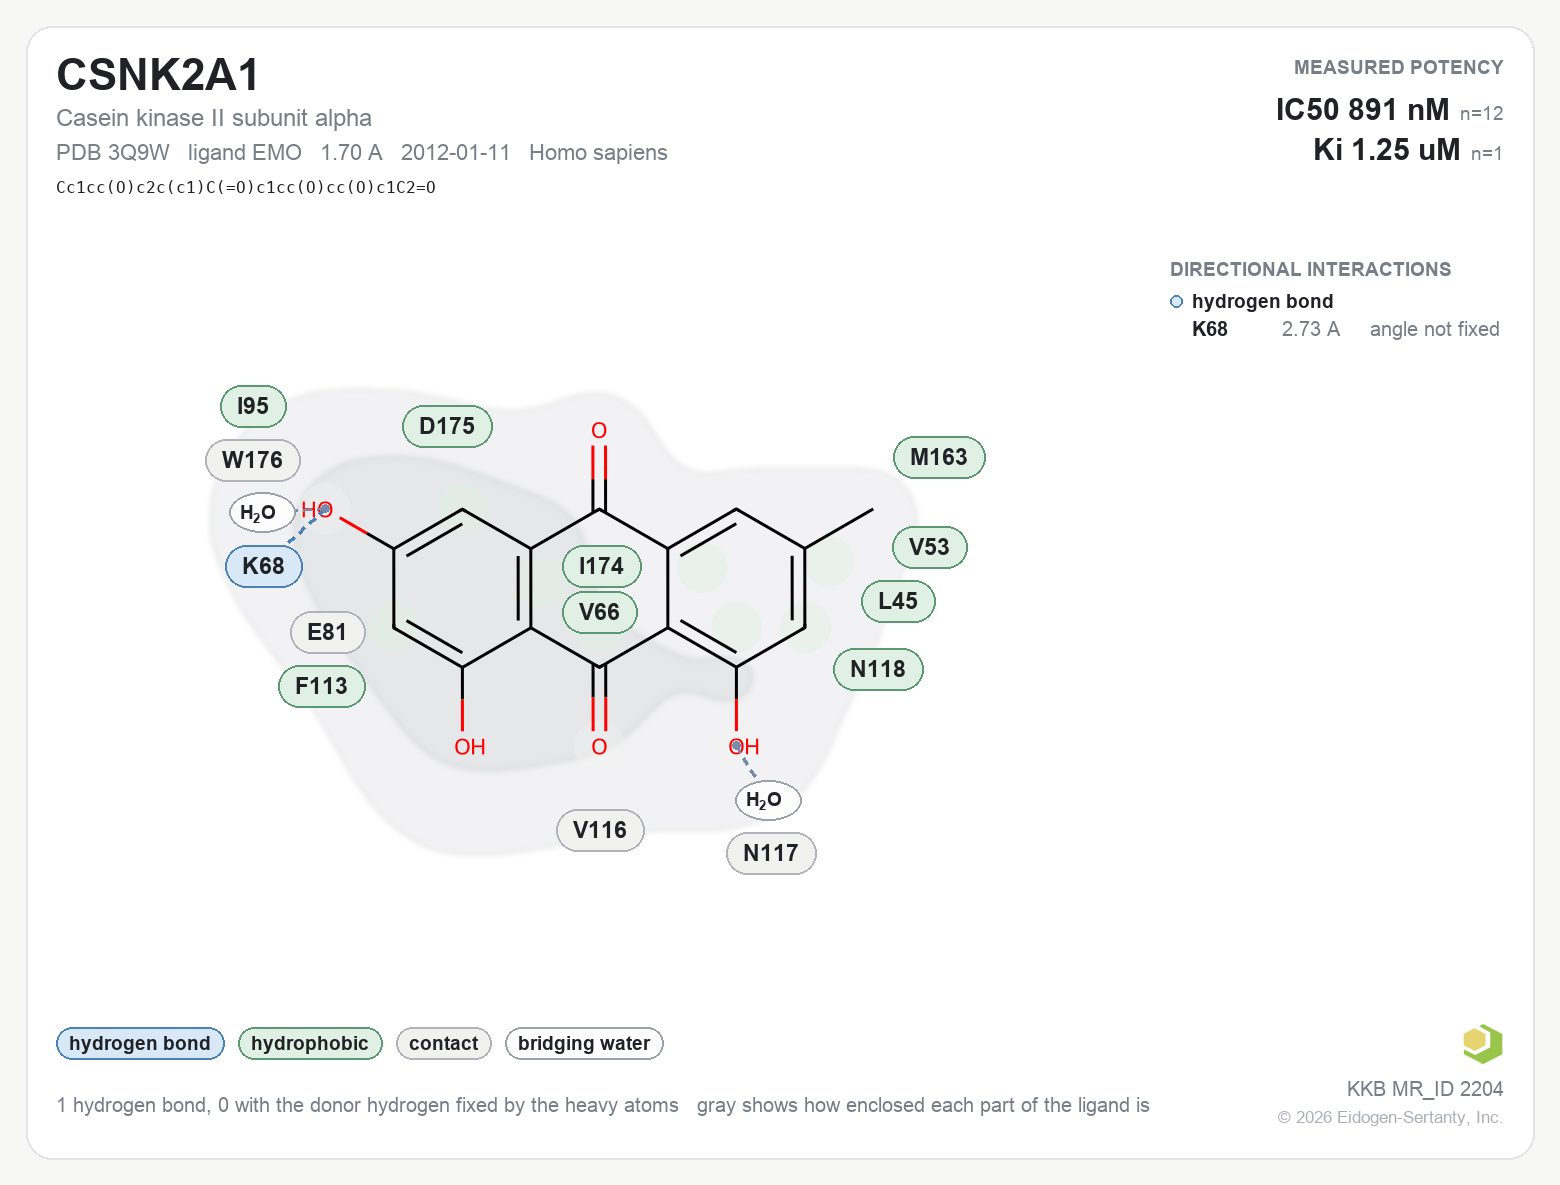
Task: Click the bridging water legend pill
Action: (584, 1043)
